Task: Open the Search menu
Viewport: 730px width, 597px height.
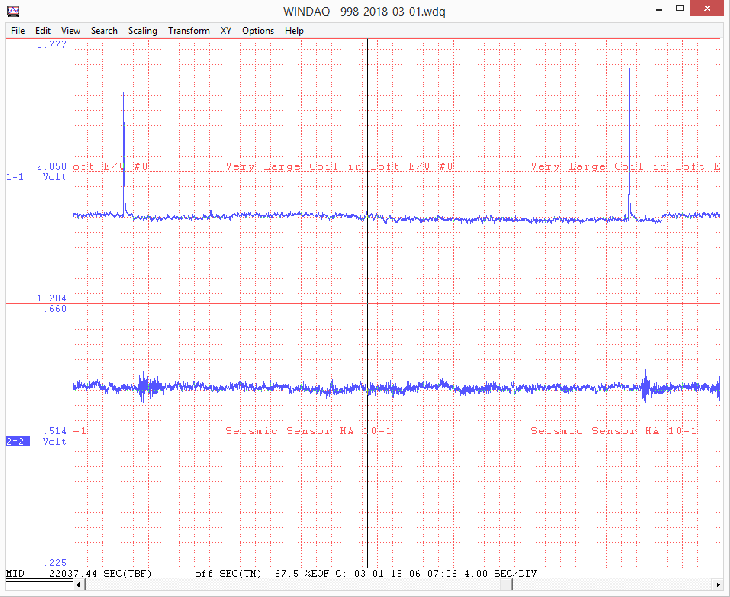Action: click(x=104, y=31)
